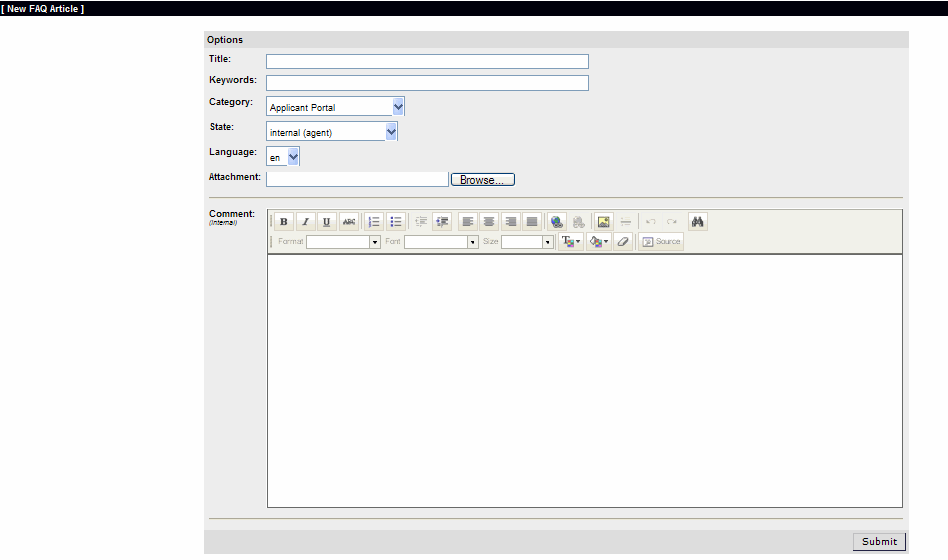Insert a bulleted list
Screen dimensions: 948x560
pos(396,222)
